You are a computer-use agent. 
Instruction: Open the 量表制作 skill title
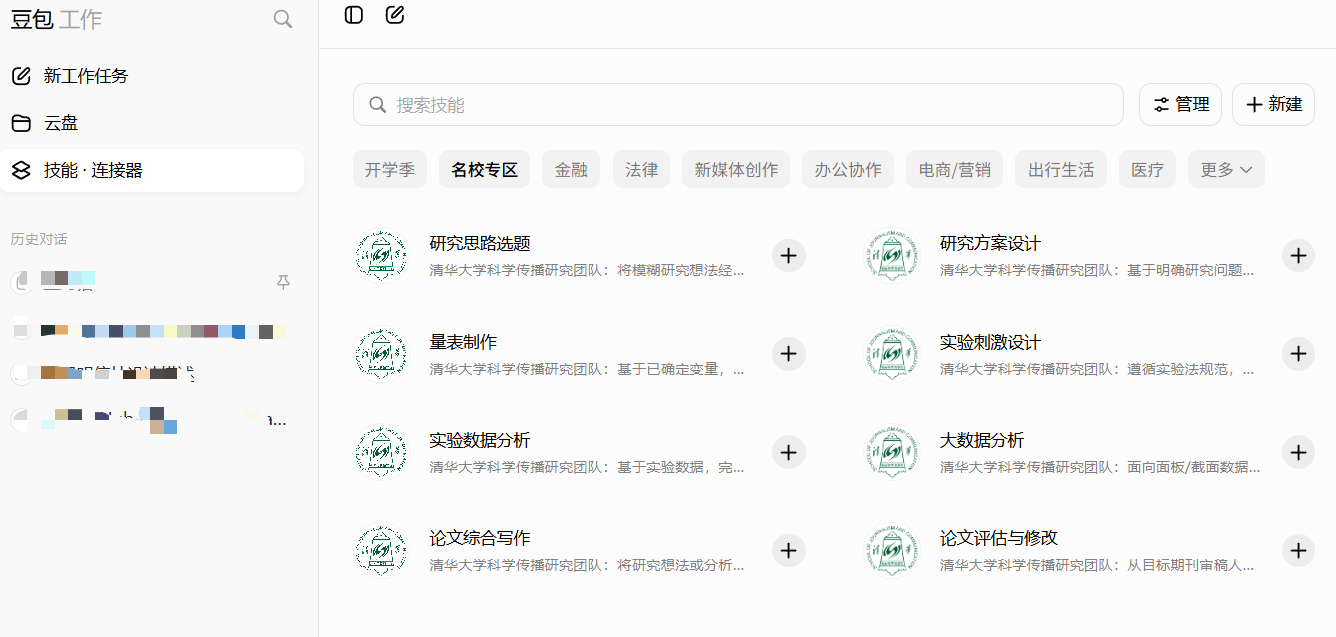click(463, 342)
